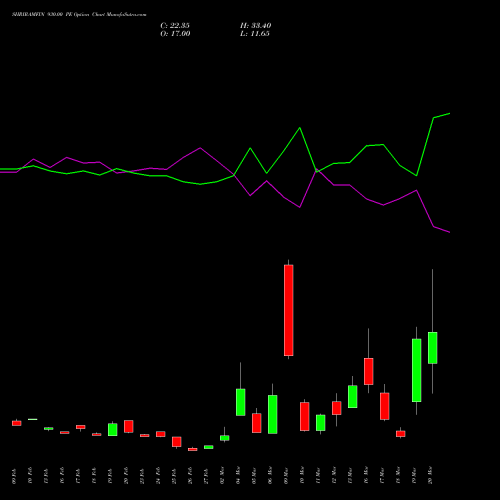Click the 02 Mar date label
Viewport: 500px width, 500px height.
point(222,476)
